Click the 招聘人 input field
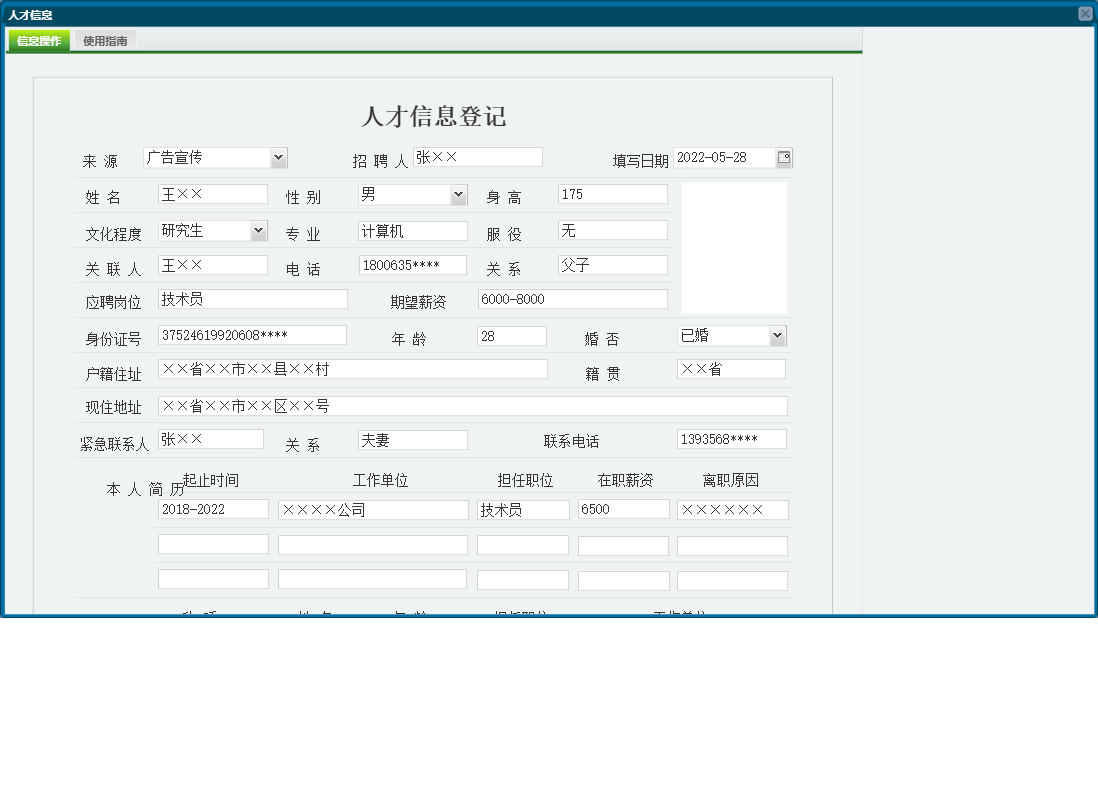 pyautogui.click(x=478, y=156)
